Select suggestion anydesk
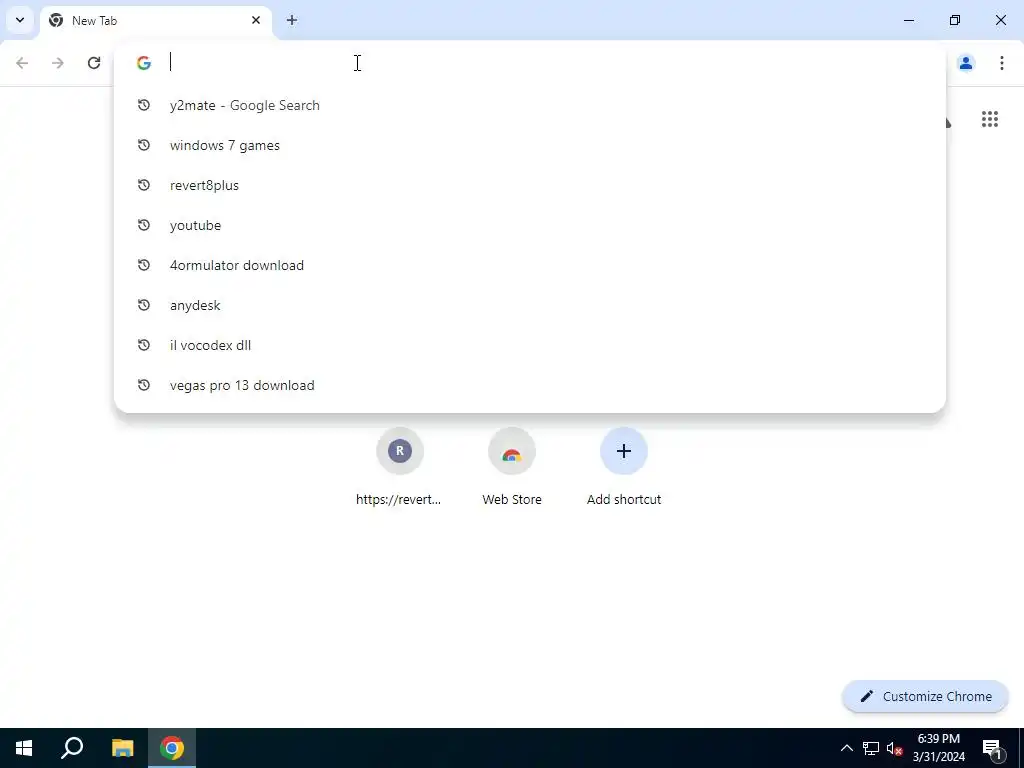 [x=530, y=305]
